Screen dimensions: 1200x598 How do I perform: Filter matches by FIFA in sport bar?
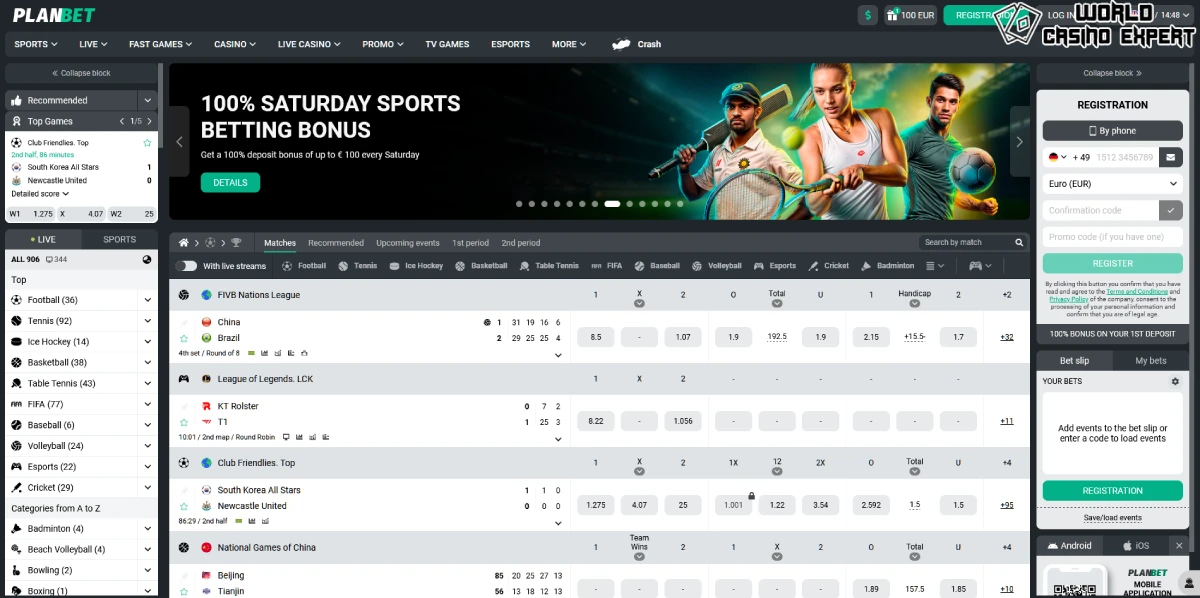pyautogui.click(x=606, y=266)
